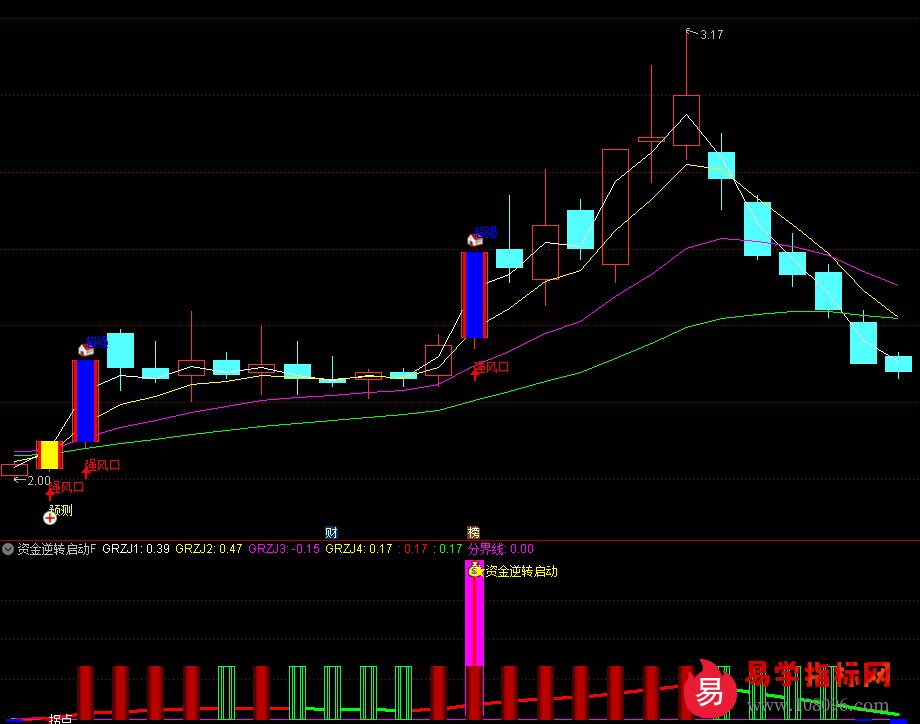Select the yellow GRZJ2 value label

[x=208, y=548]
